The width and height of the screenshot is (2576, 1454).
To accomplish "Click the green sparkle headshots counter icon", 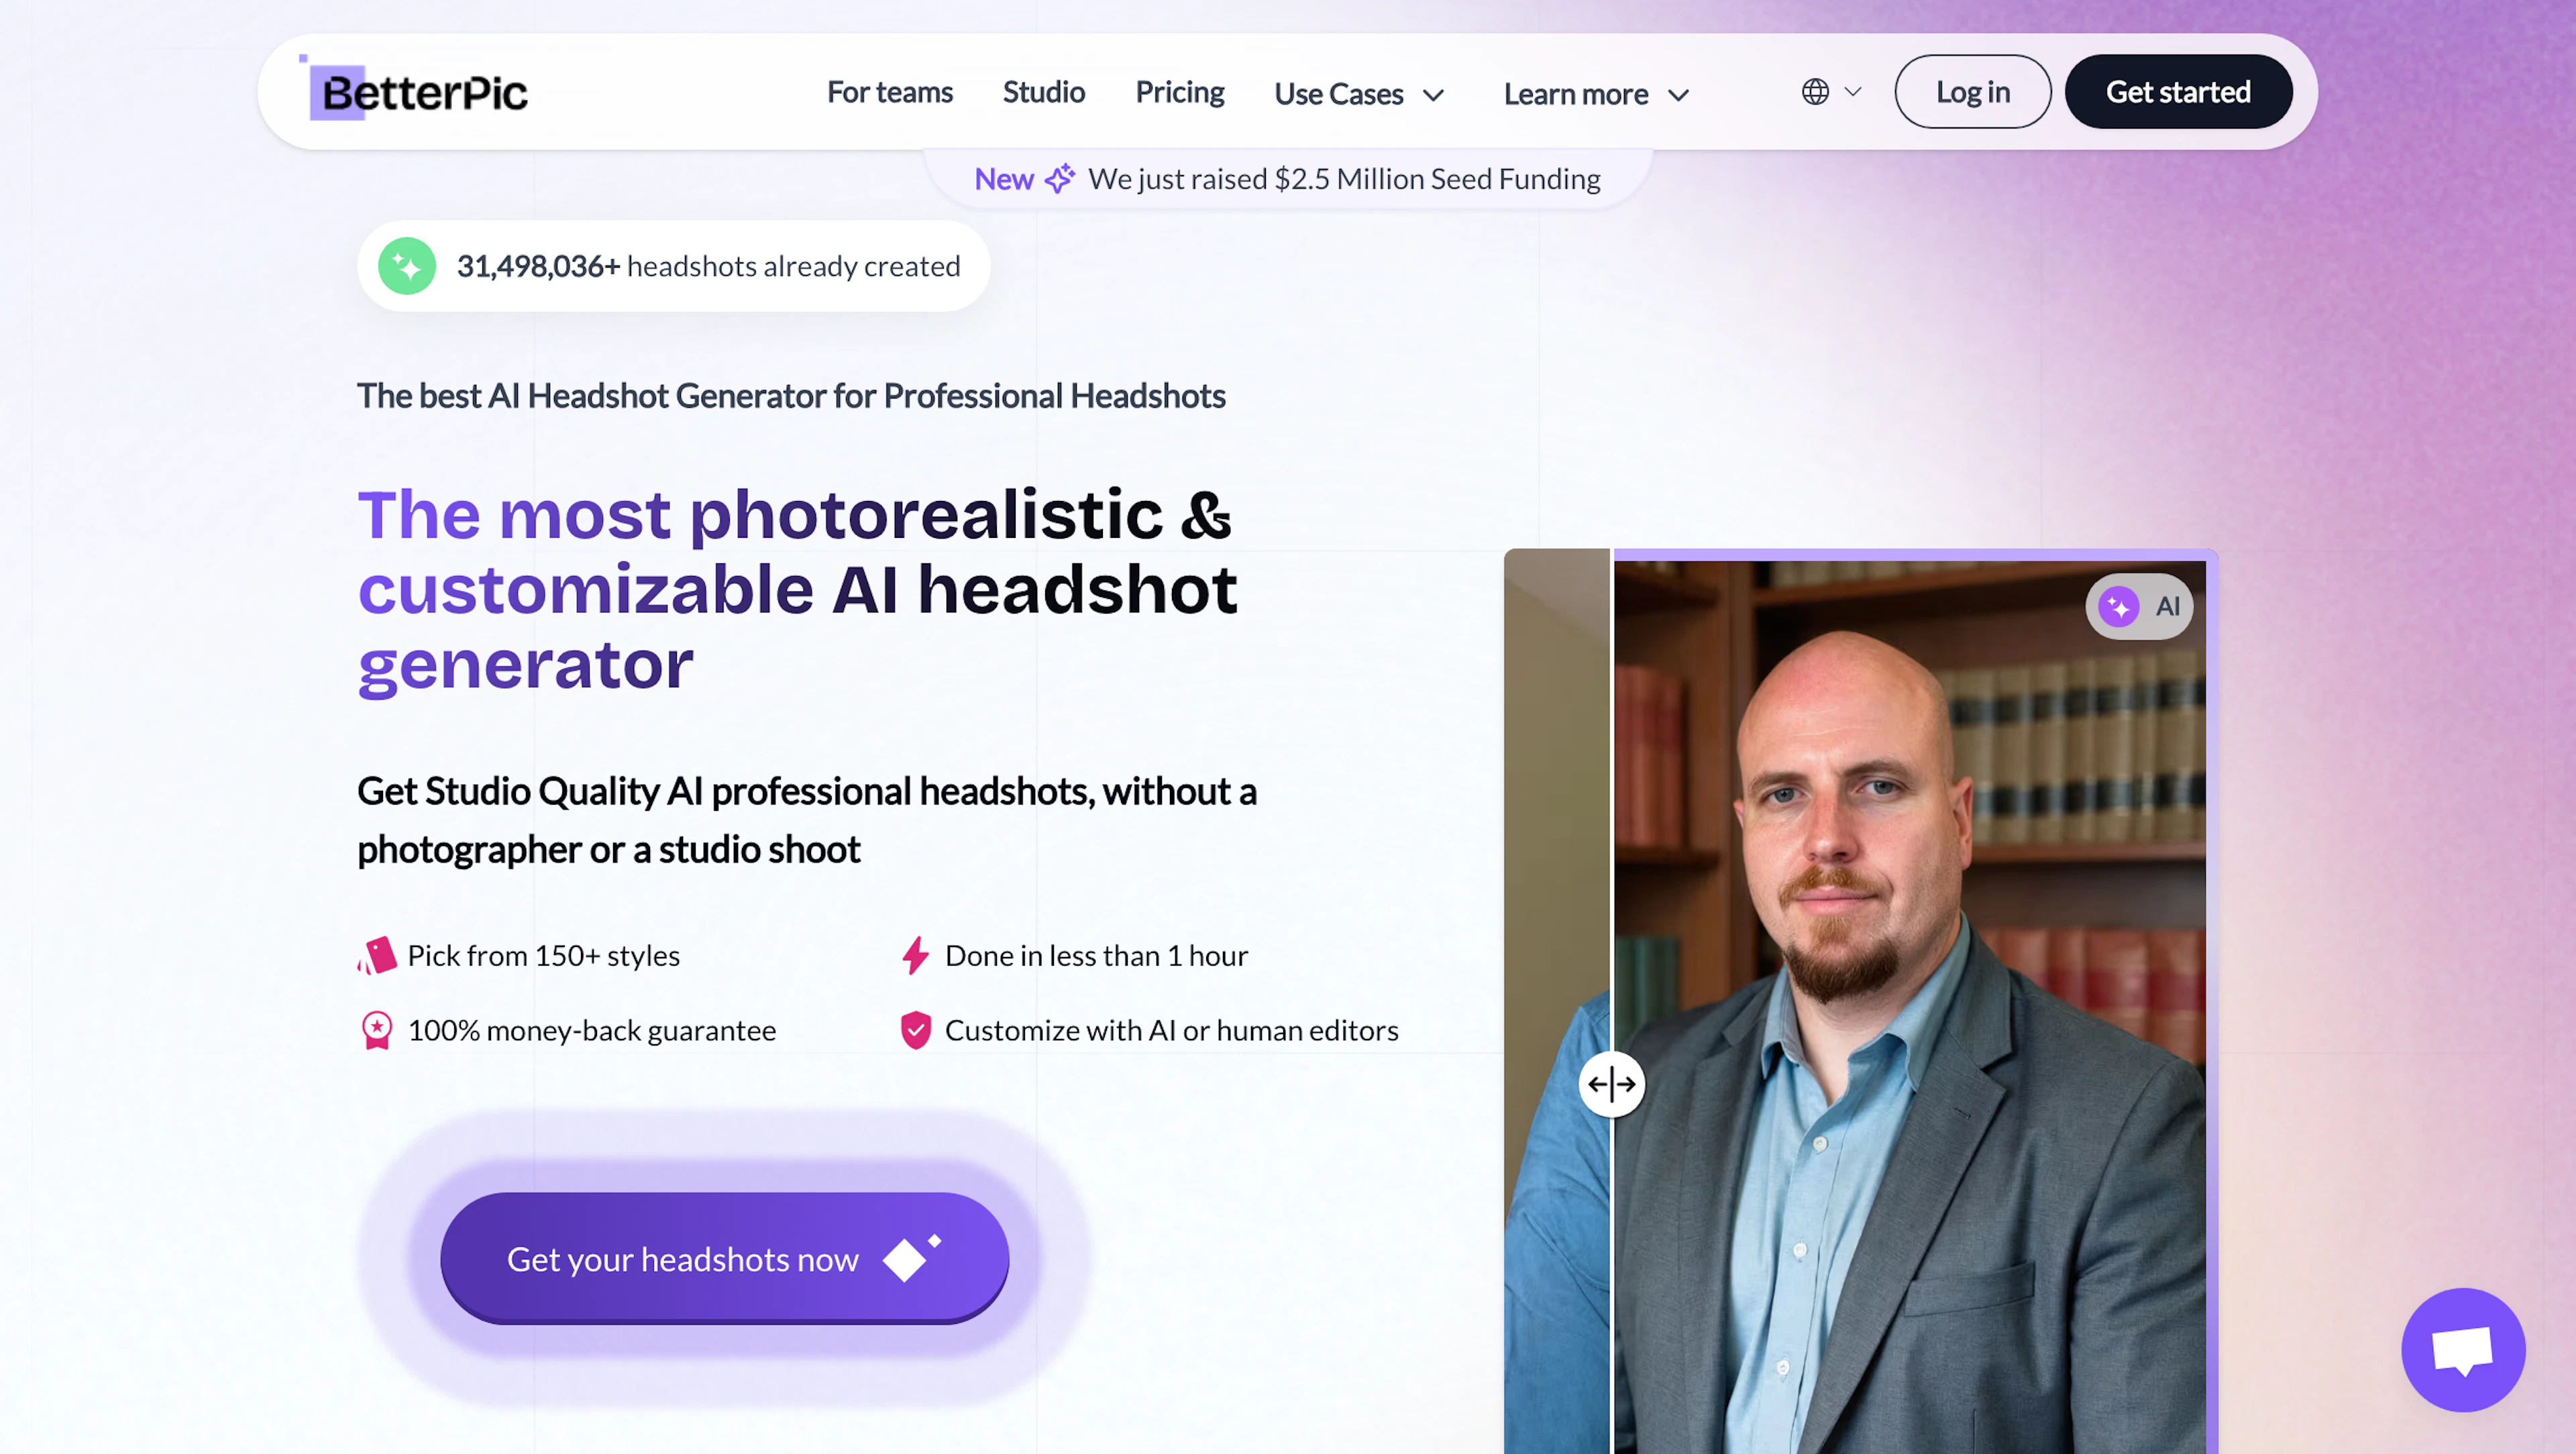I will 406,266.
